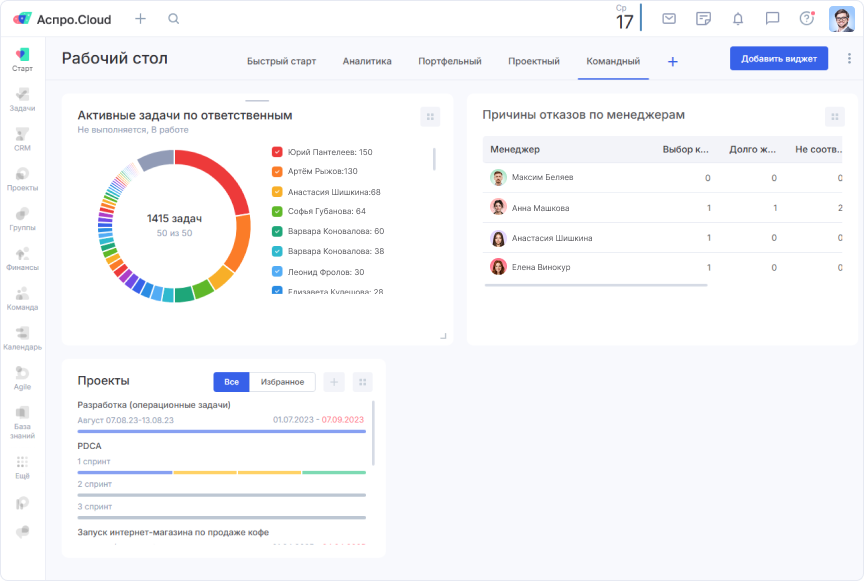Open the new dashboard plus next to tabs
864x581 pixels.
coord(672,60)
